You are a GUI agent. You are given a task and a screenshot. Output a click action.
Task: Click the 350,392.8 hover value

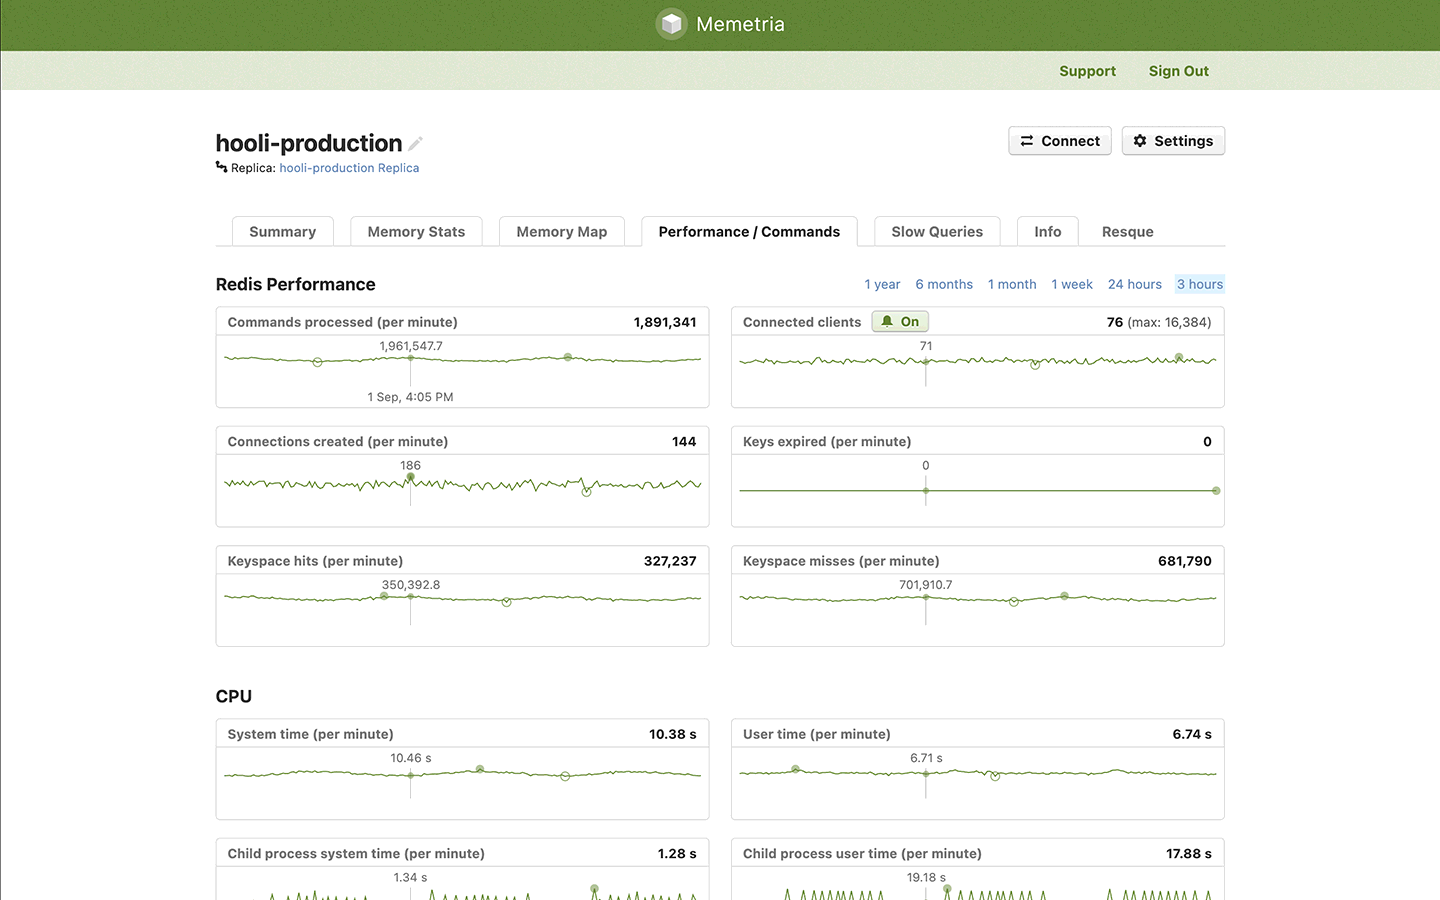[410, 585]
